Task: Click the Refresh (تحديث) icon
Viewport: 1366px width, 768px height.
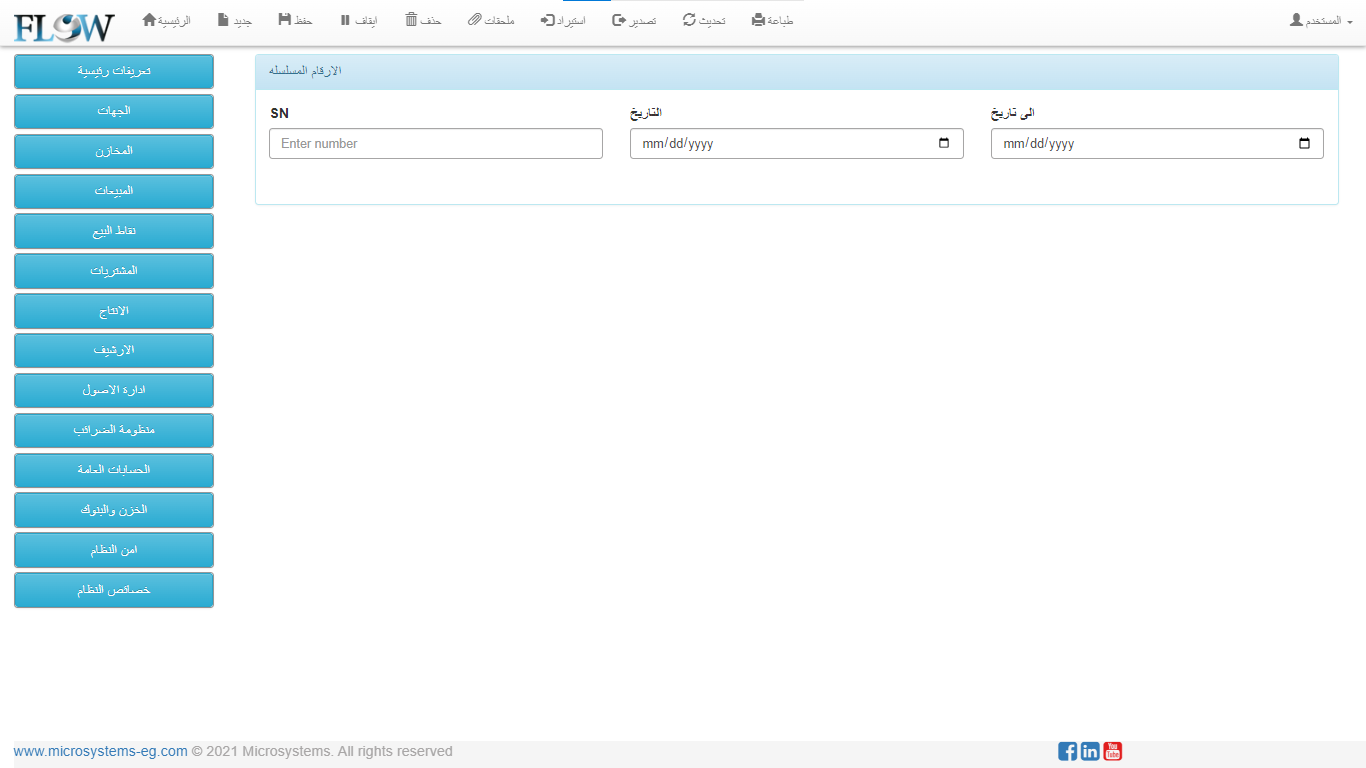Action: [689, 20]
